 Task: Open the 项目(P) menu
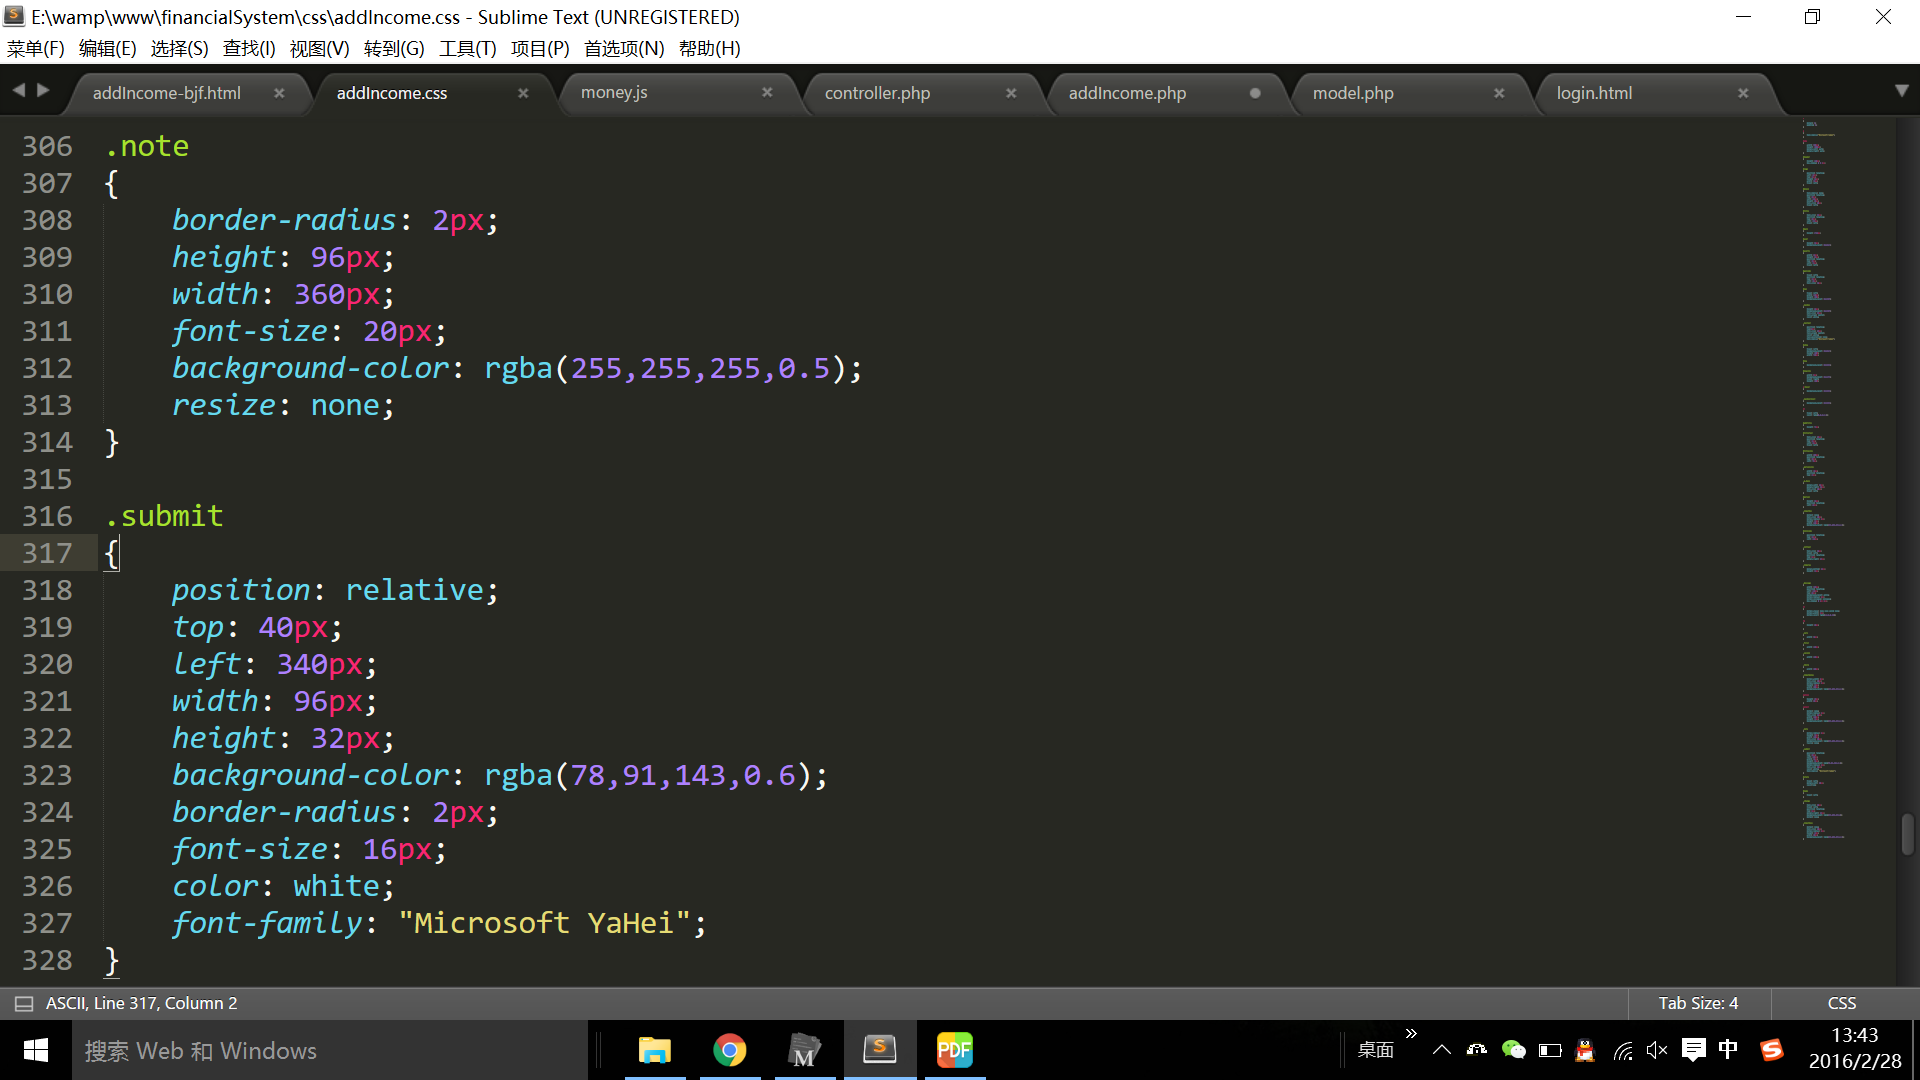coord(540,48)
